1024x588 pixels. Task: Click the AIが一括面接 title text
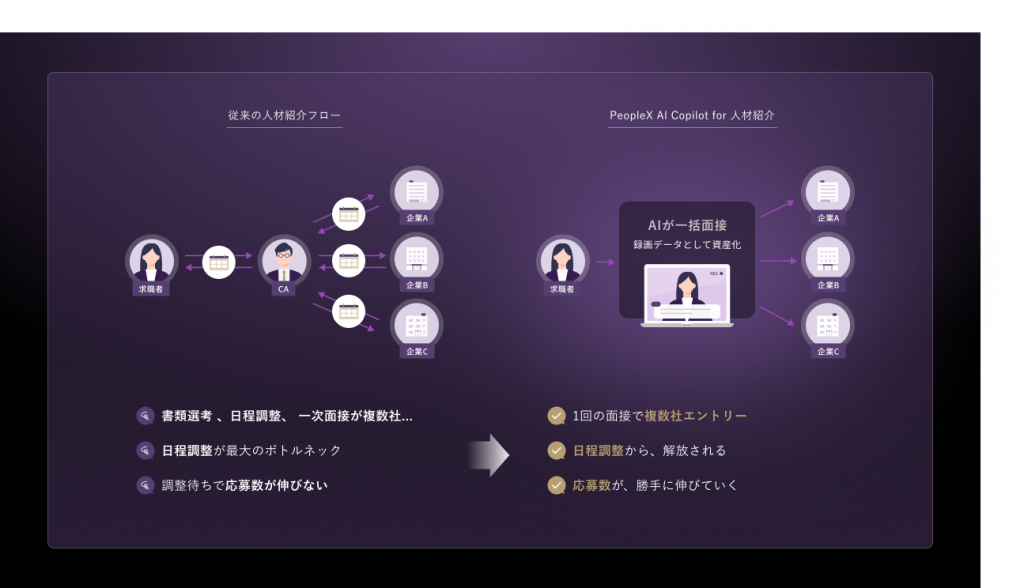686,225
